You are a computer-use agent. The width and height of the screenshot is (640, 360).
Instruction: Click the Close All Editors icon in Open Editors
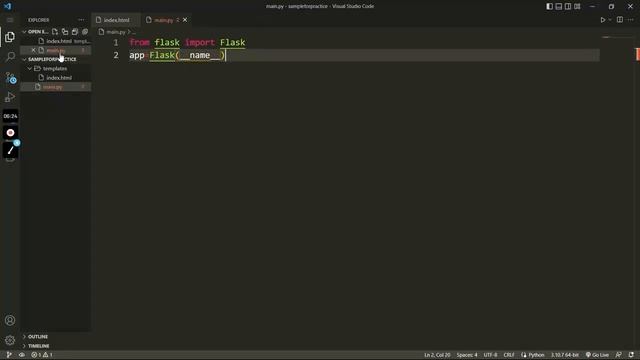(x=85, y=31)
